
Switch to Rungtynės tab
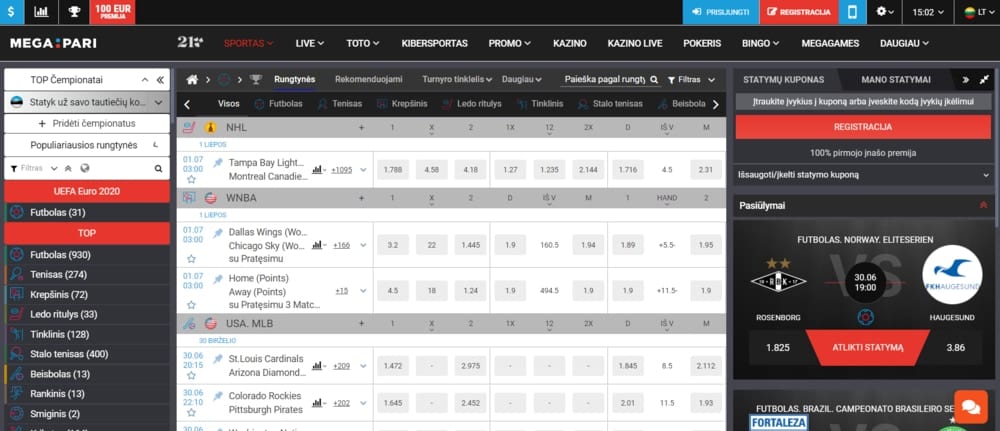[x=295, y=80]
